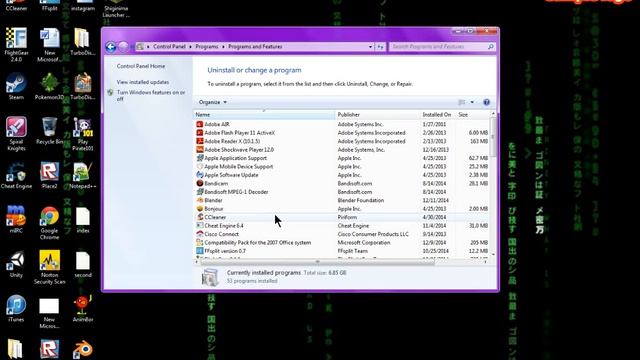
Task: Sort the list by the Publisher column header
Action: pos(378,115)
